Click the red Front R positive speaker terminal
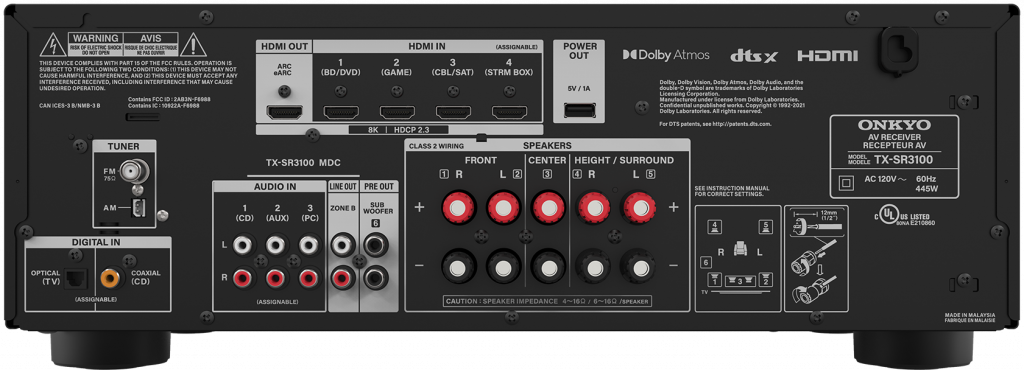This screenshot has height=370, width=1024. (458, 208)
